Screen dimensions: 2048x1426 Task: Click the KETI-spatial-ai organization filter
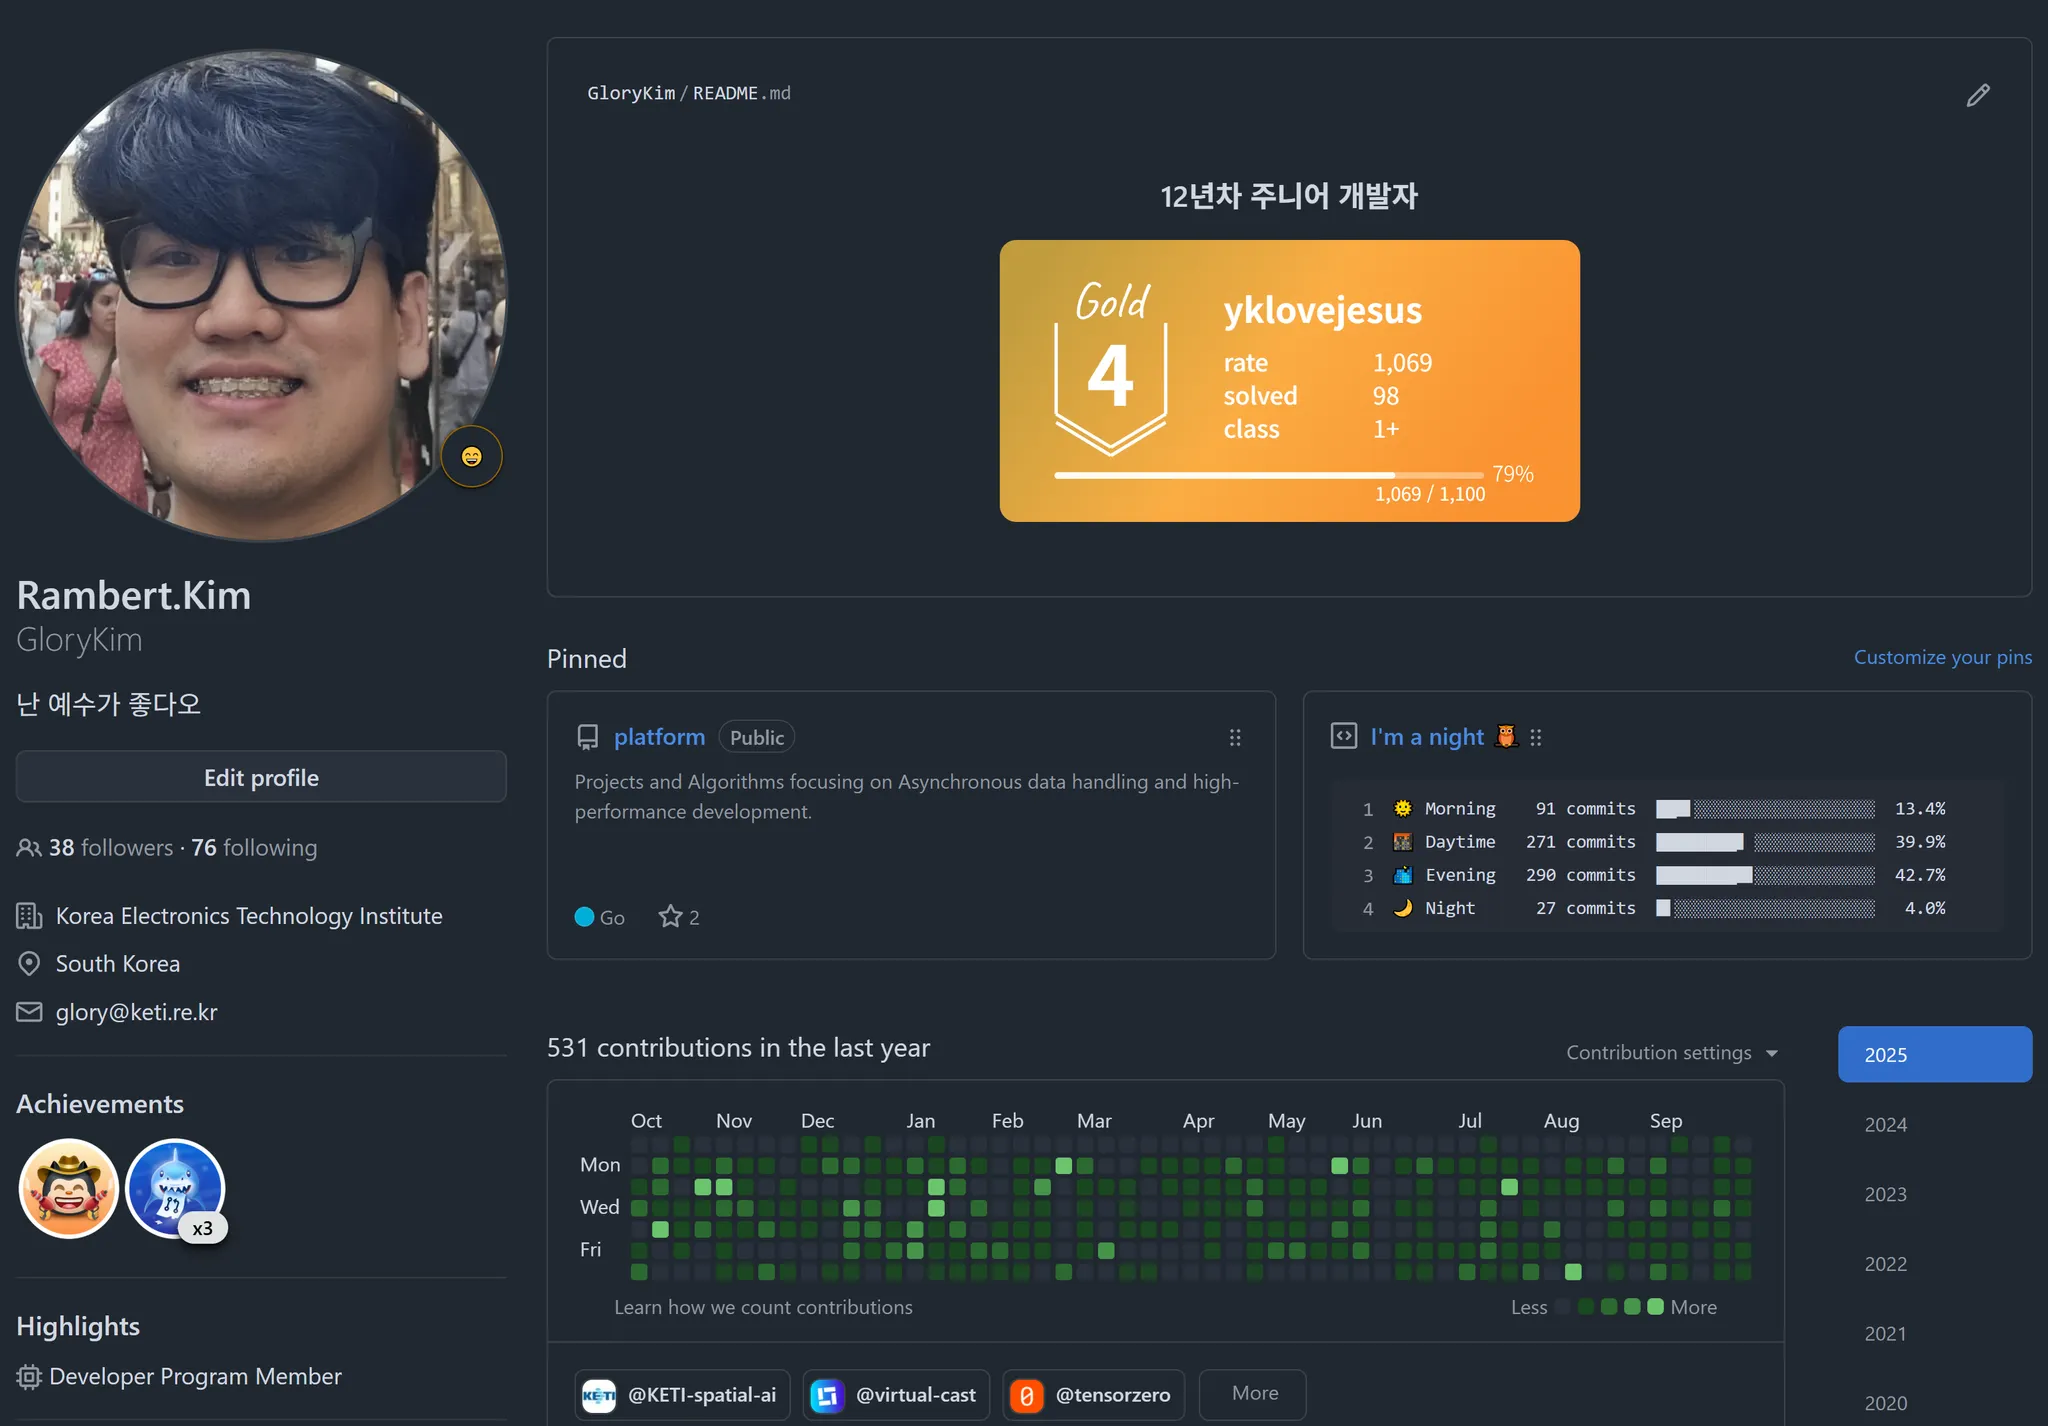[682, 1394]
